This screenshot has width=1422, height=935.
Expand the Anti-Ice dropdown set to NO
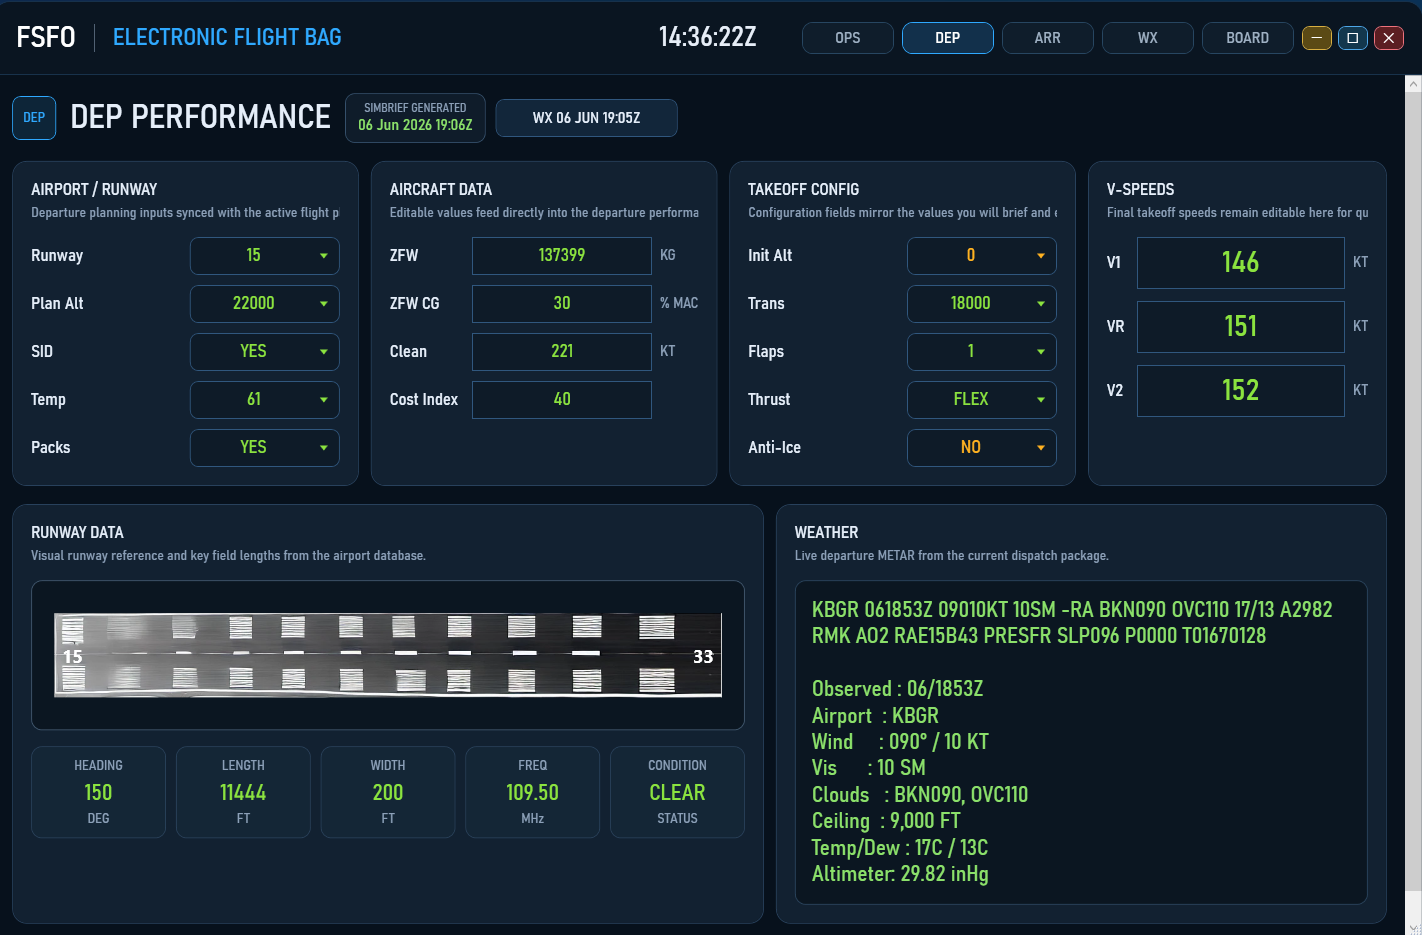tap(982, 448)
